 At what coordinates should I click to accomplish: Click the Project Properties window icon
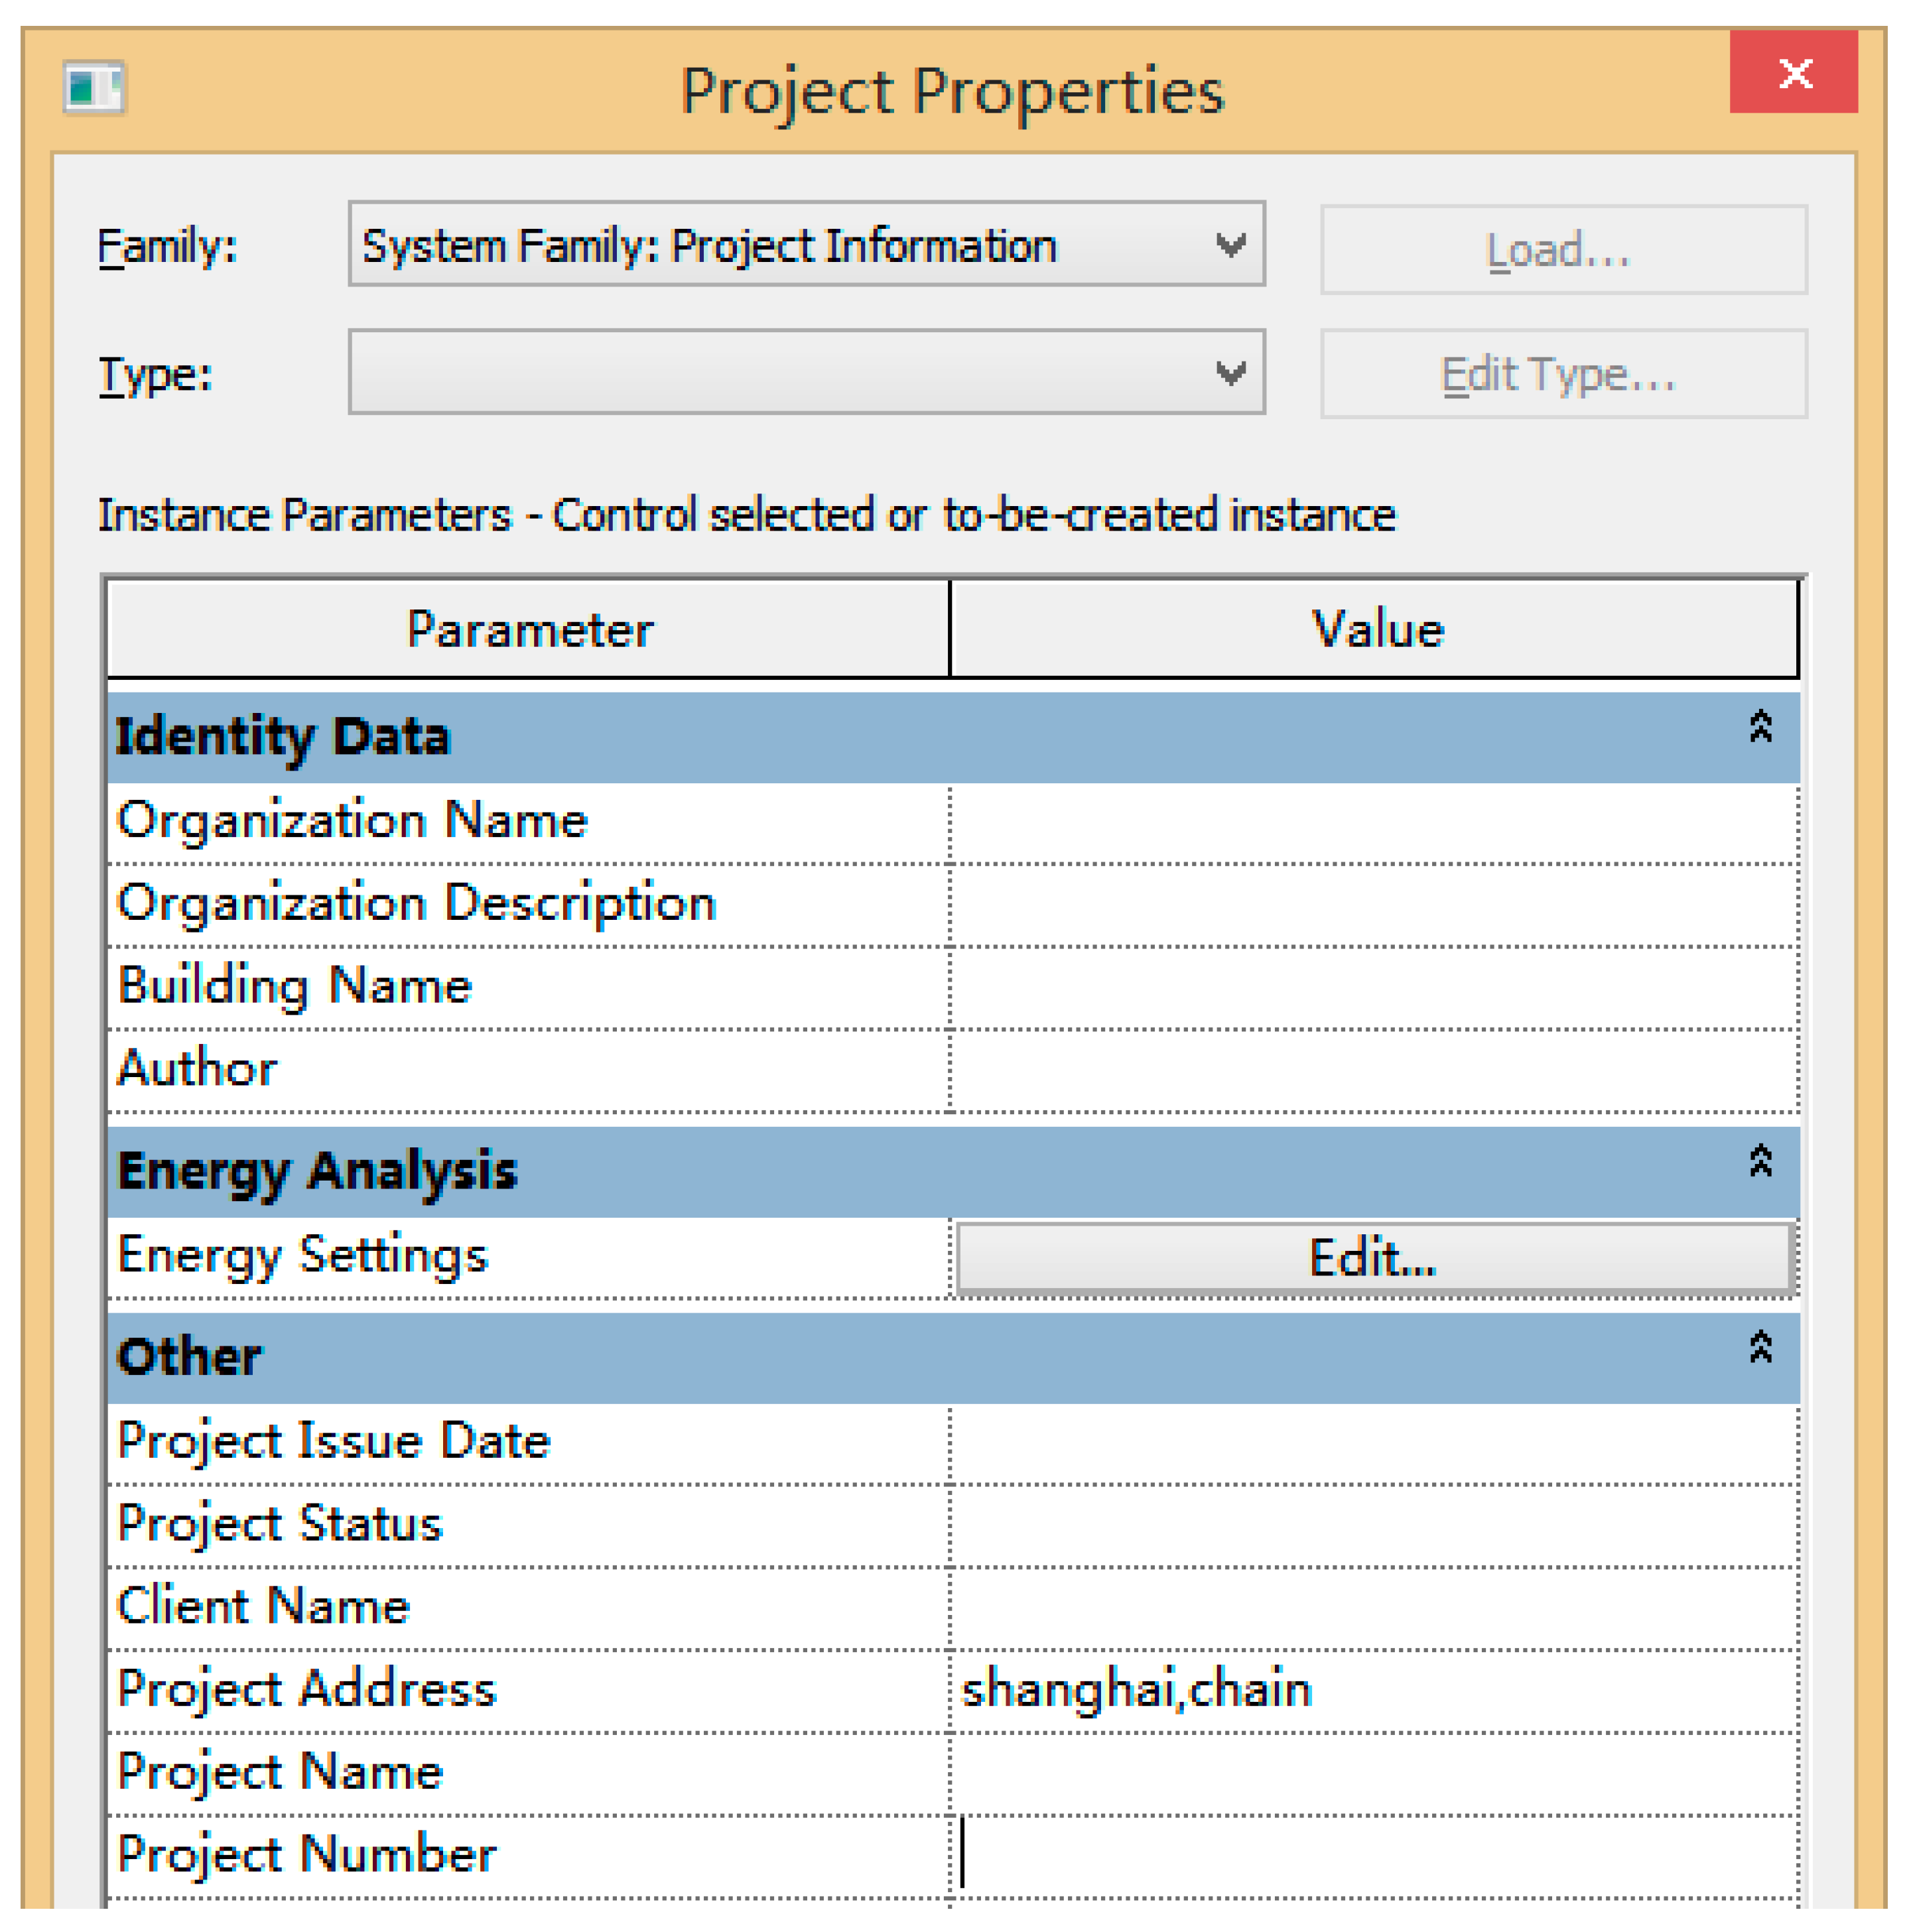93,88
